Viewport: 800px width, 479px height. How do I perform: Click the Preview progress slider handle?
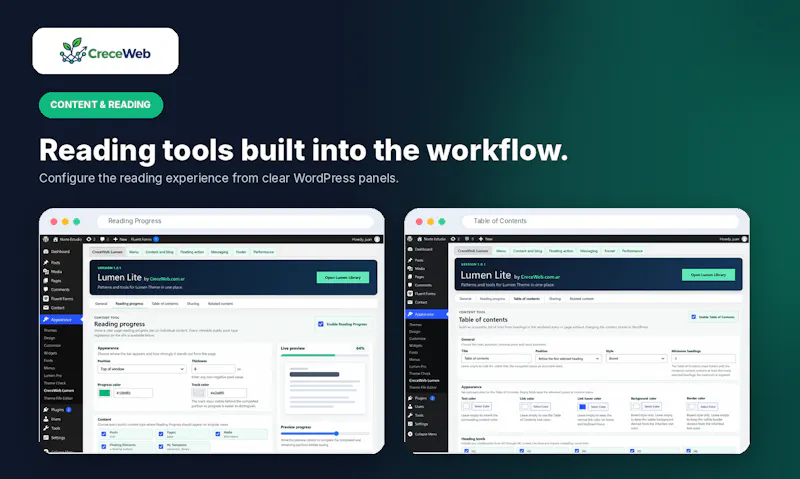pos(336,434)
